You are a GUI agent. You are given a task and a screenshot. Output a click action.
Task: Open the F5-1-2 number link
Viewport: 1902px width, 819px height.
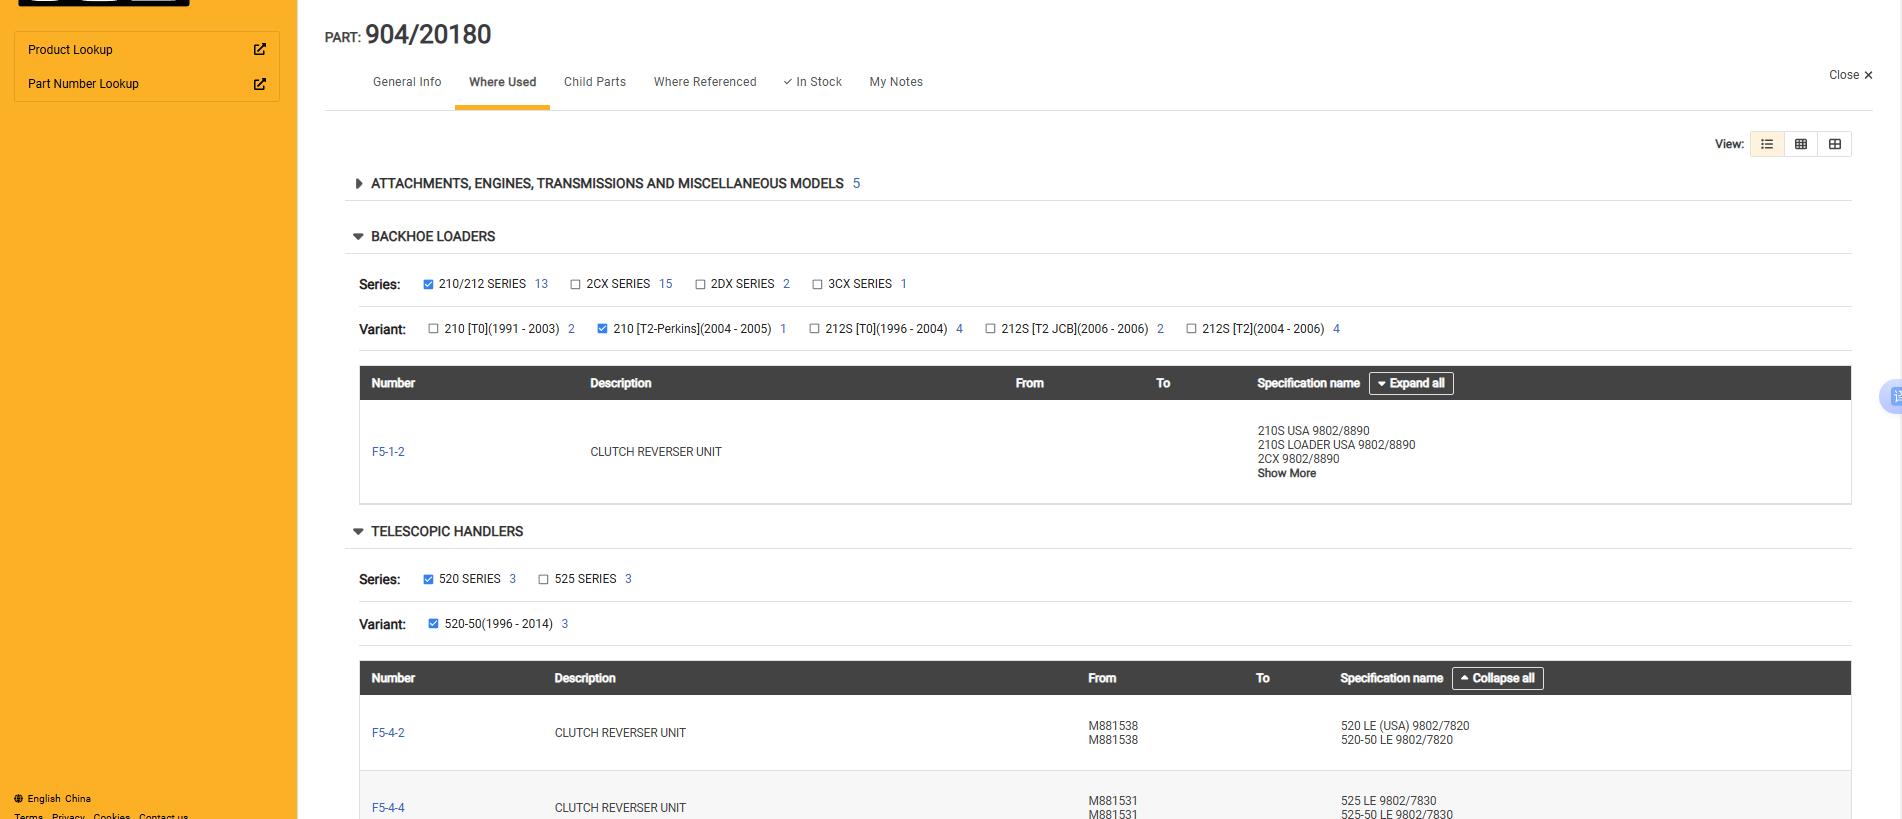pos(388,452)
